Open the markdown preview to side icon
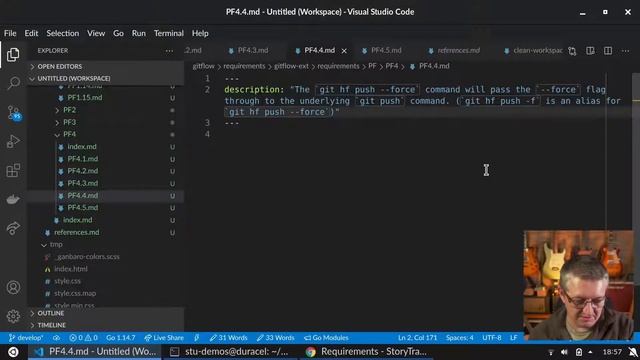Viewport: 640px width, 360px height. click(x=590, y=51)
